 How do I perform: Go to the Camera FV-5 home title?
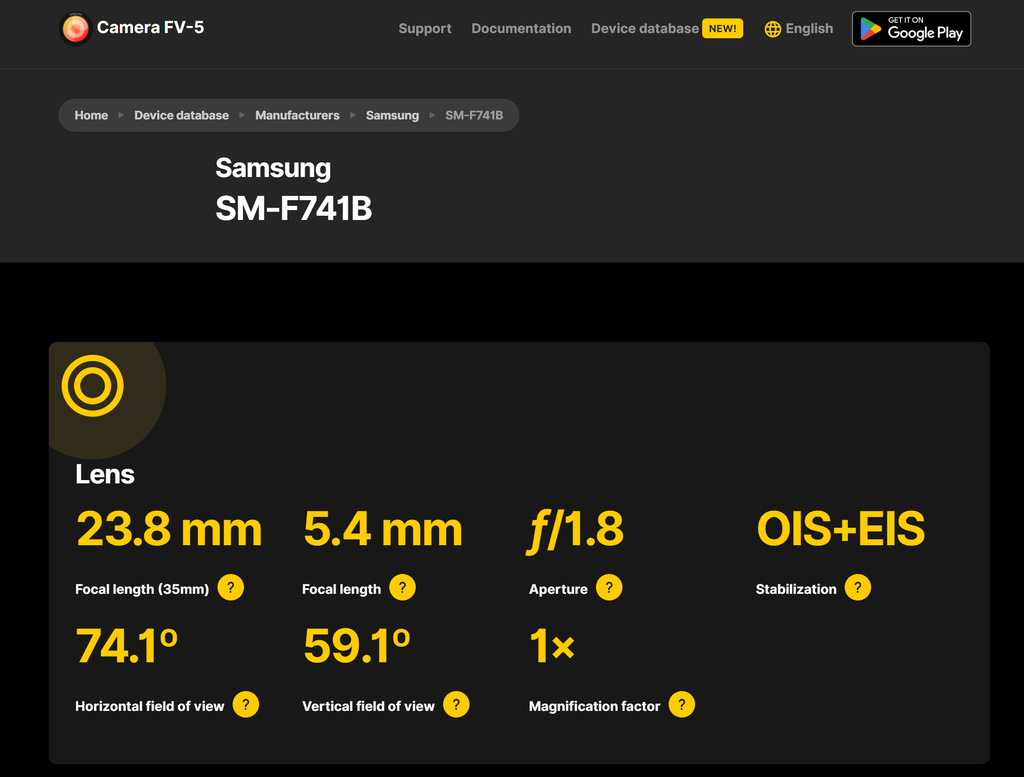click(150, 27)
